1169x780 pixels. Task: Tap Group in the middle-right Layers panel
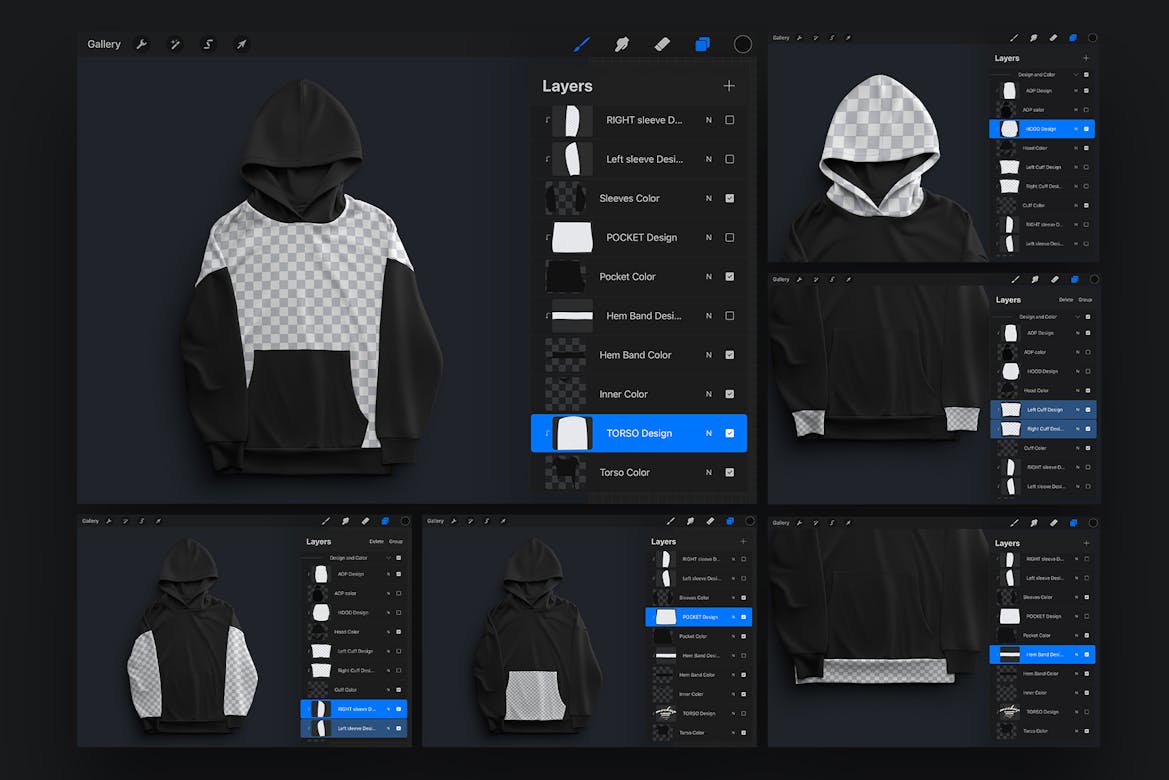[x=1087, y=299]
